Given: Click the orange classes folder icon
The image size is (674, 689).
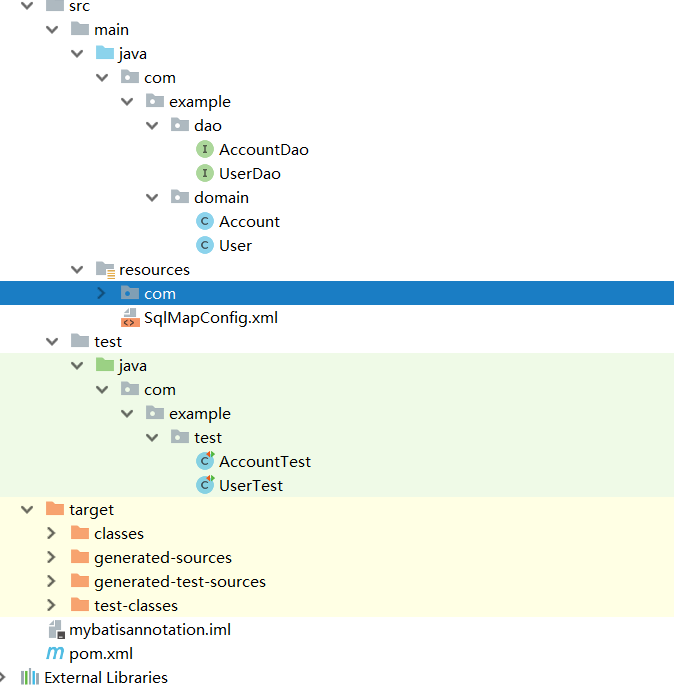Looking at the screenshot, I should click(x=80, y=532).
